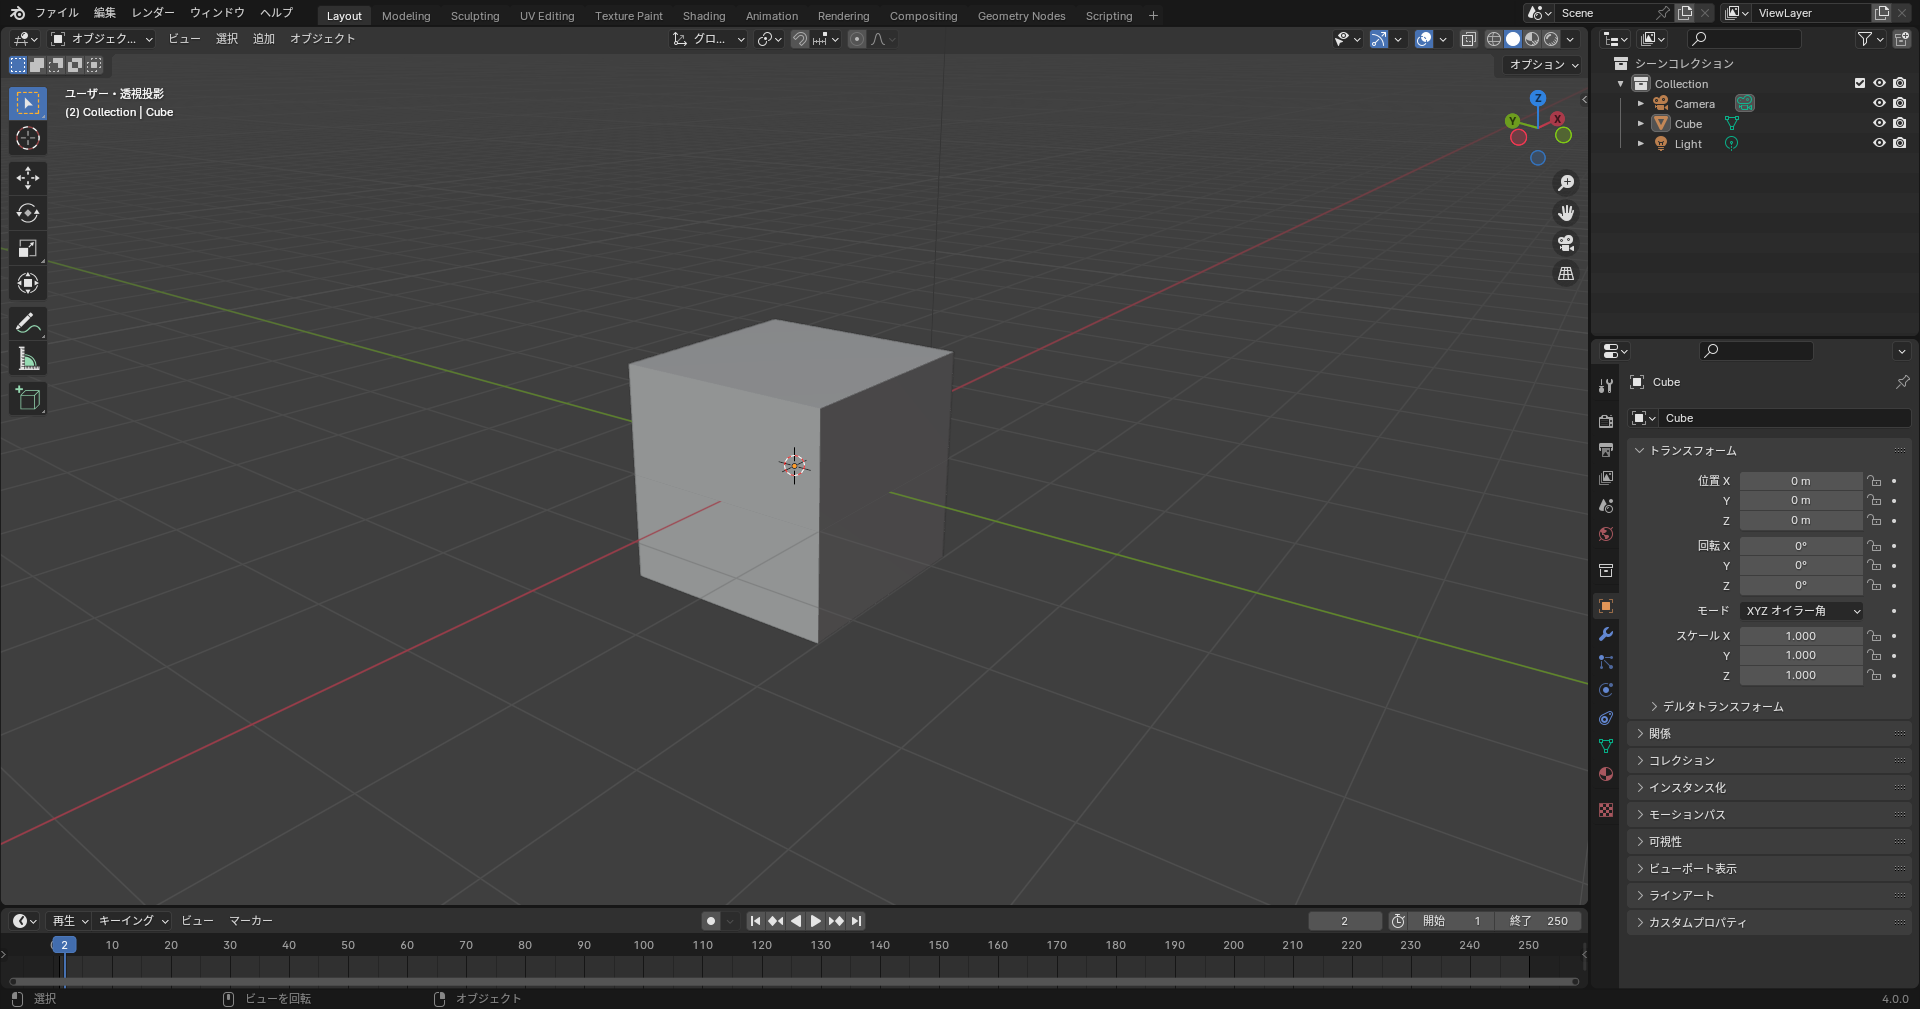The height and width of the screenshot is (1009, 1920).
Task: Play the animation forward
Action: coord(816,921)
